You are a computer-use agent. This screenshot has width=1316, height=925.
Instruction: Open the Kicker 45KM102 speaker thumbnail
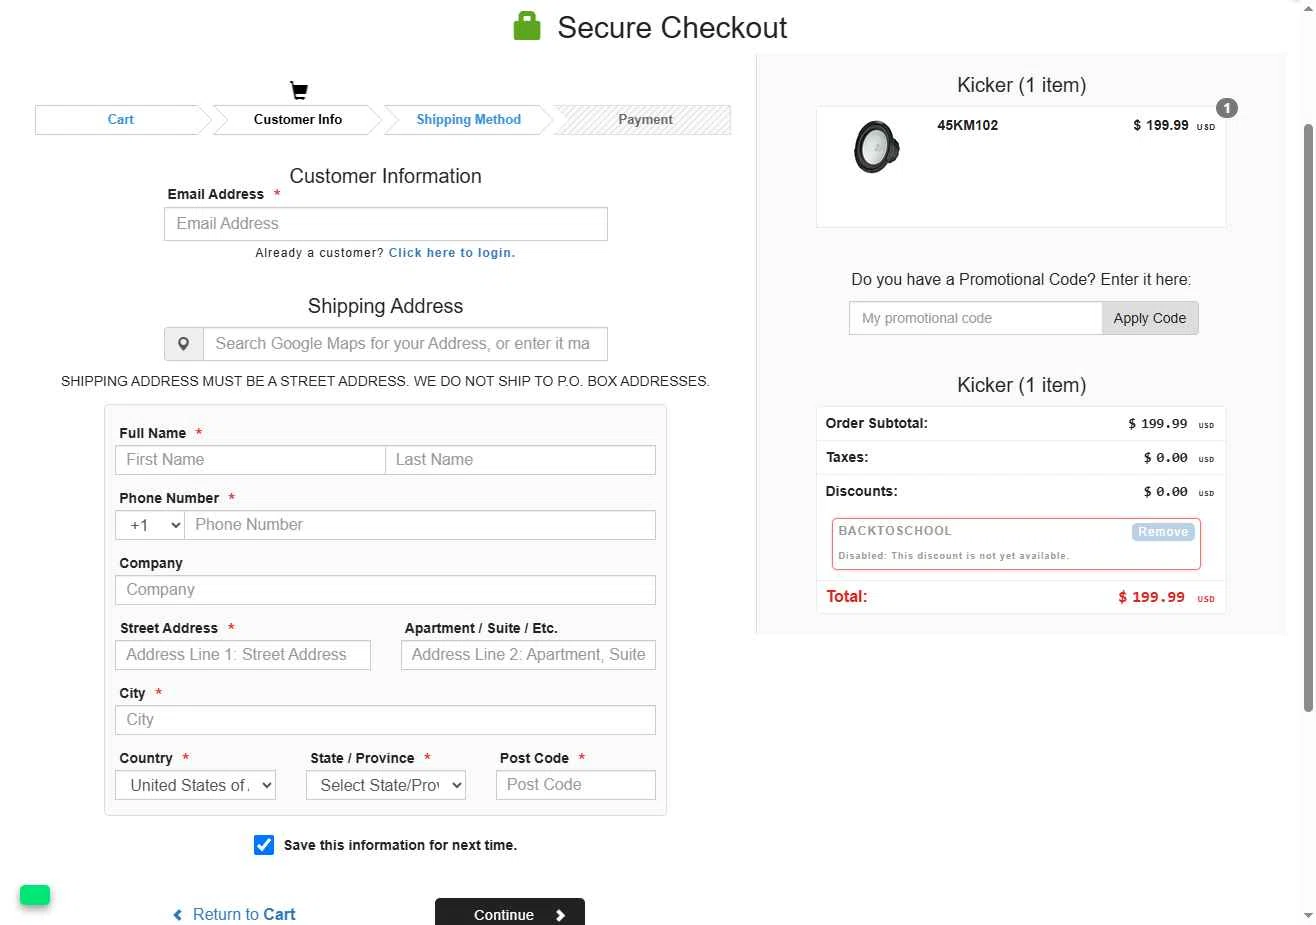[877, 147]
